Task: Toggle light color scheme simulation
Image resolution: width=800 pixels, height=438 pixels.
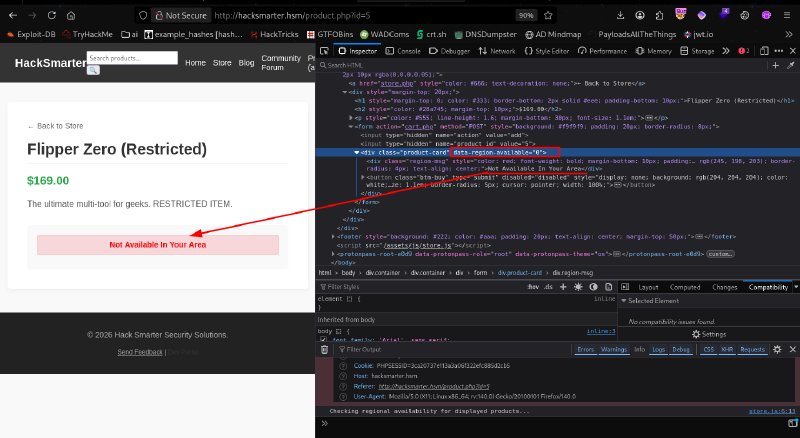Action: click(578, 287)
